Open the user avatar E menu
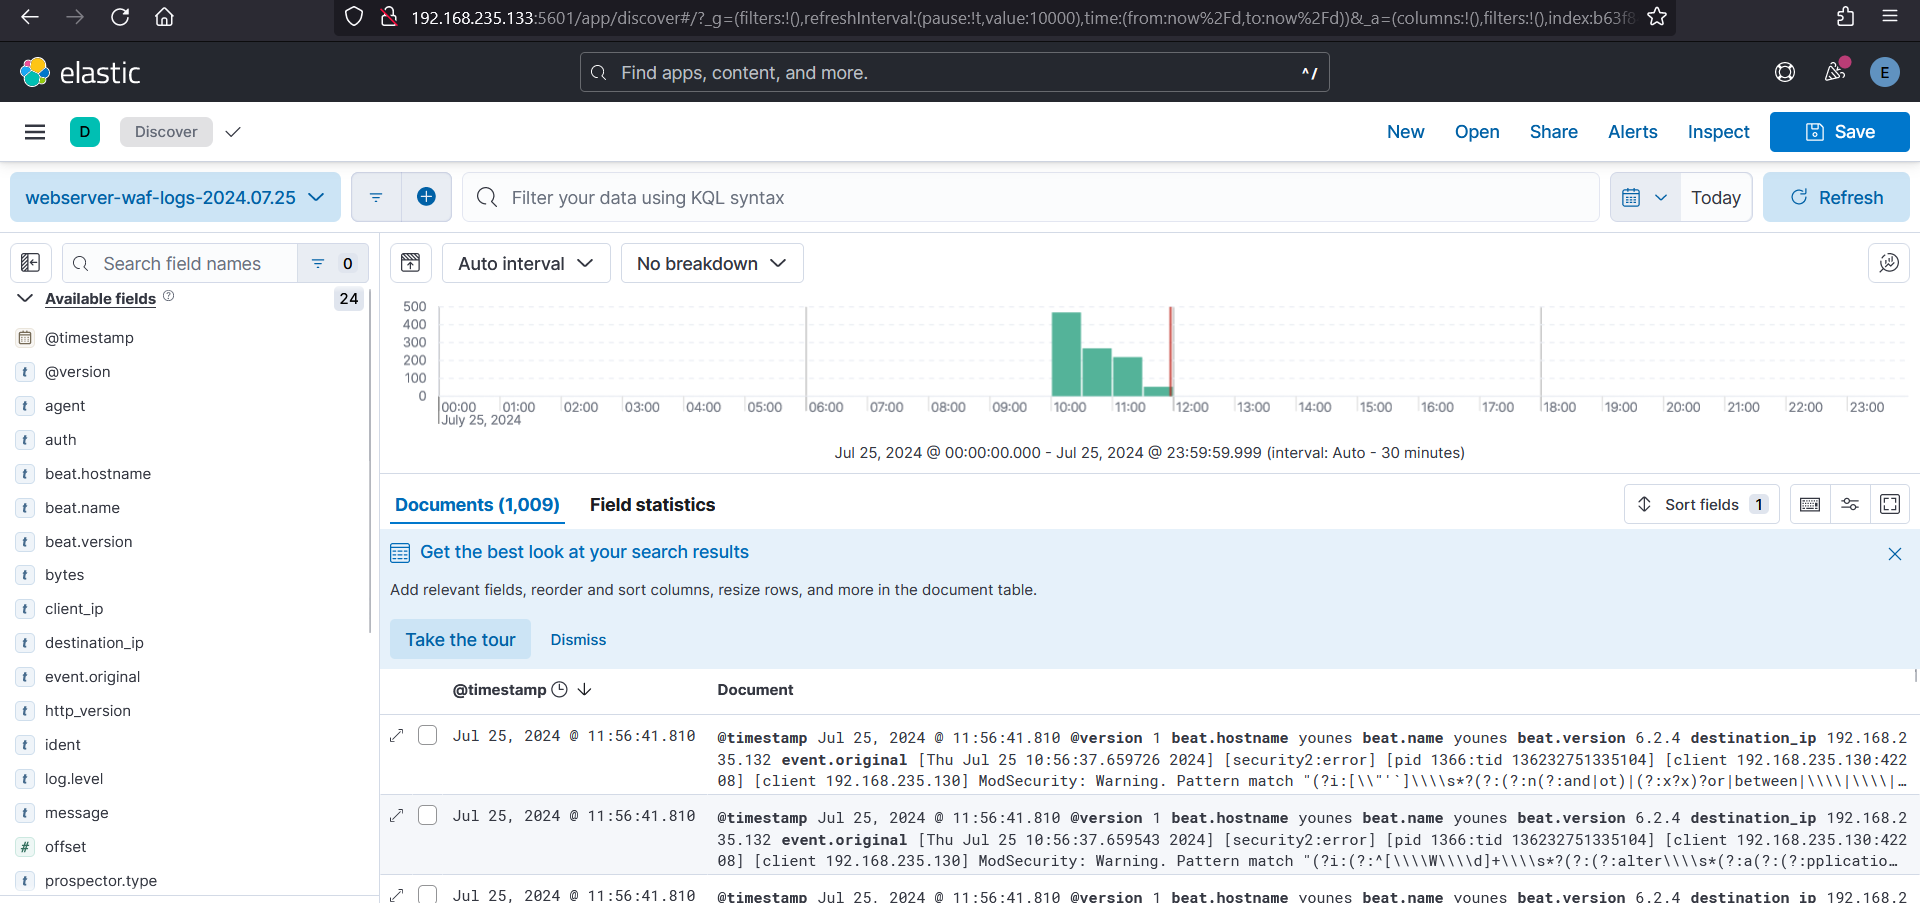This screenshot has width=1920, height=903. tap(1885, 72)
